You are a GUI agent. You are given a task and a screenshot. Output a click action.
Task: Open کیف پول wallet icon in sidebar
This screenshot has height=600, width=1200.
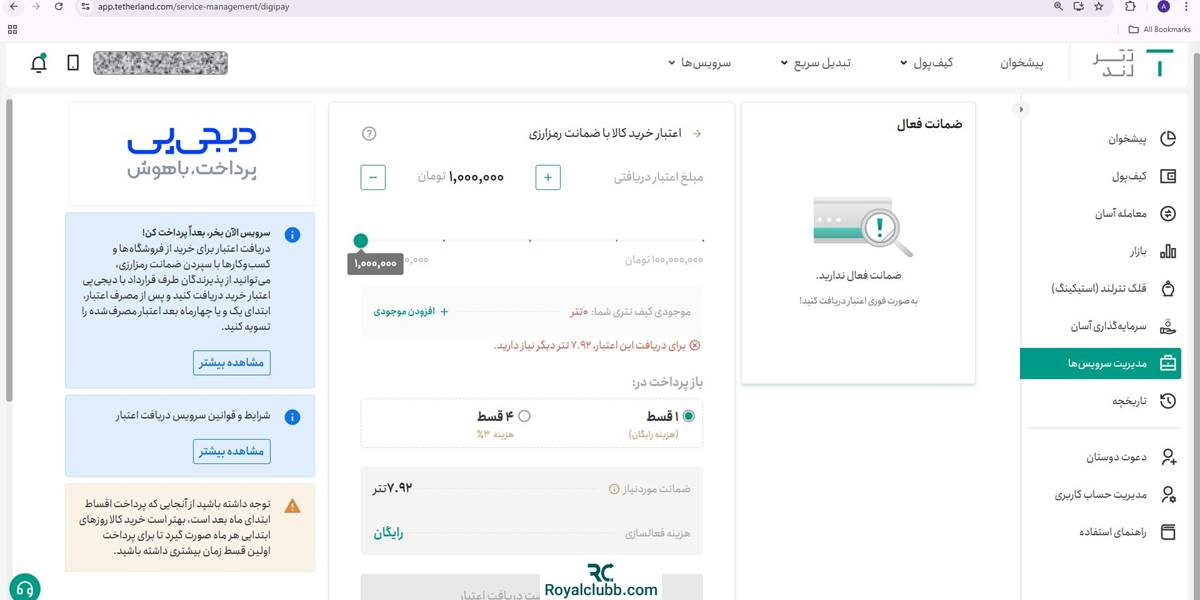click(x=1167, y=176)
